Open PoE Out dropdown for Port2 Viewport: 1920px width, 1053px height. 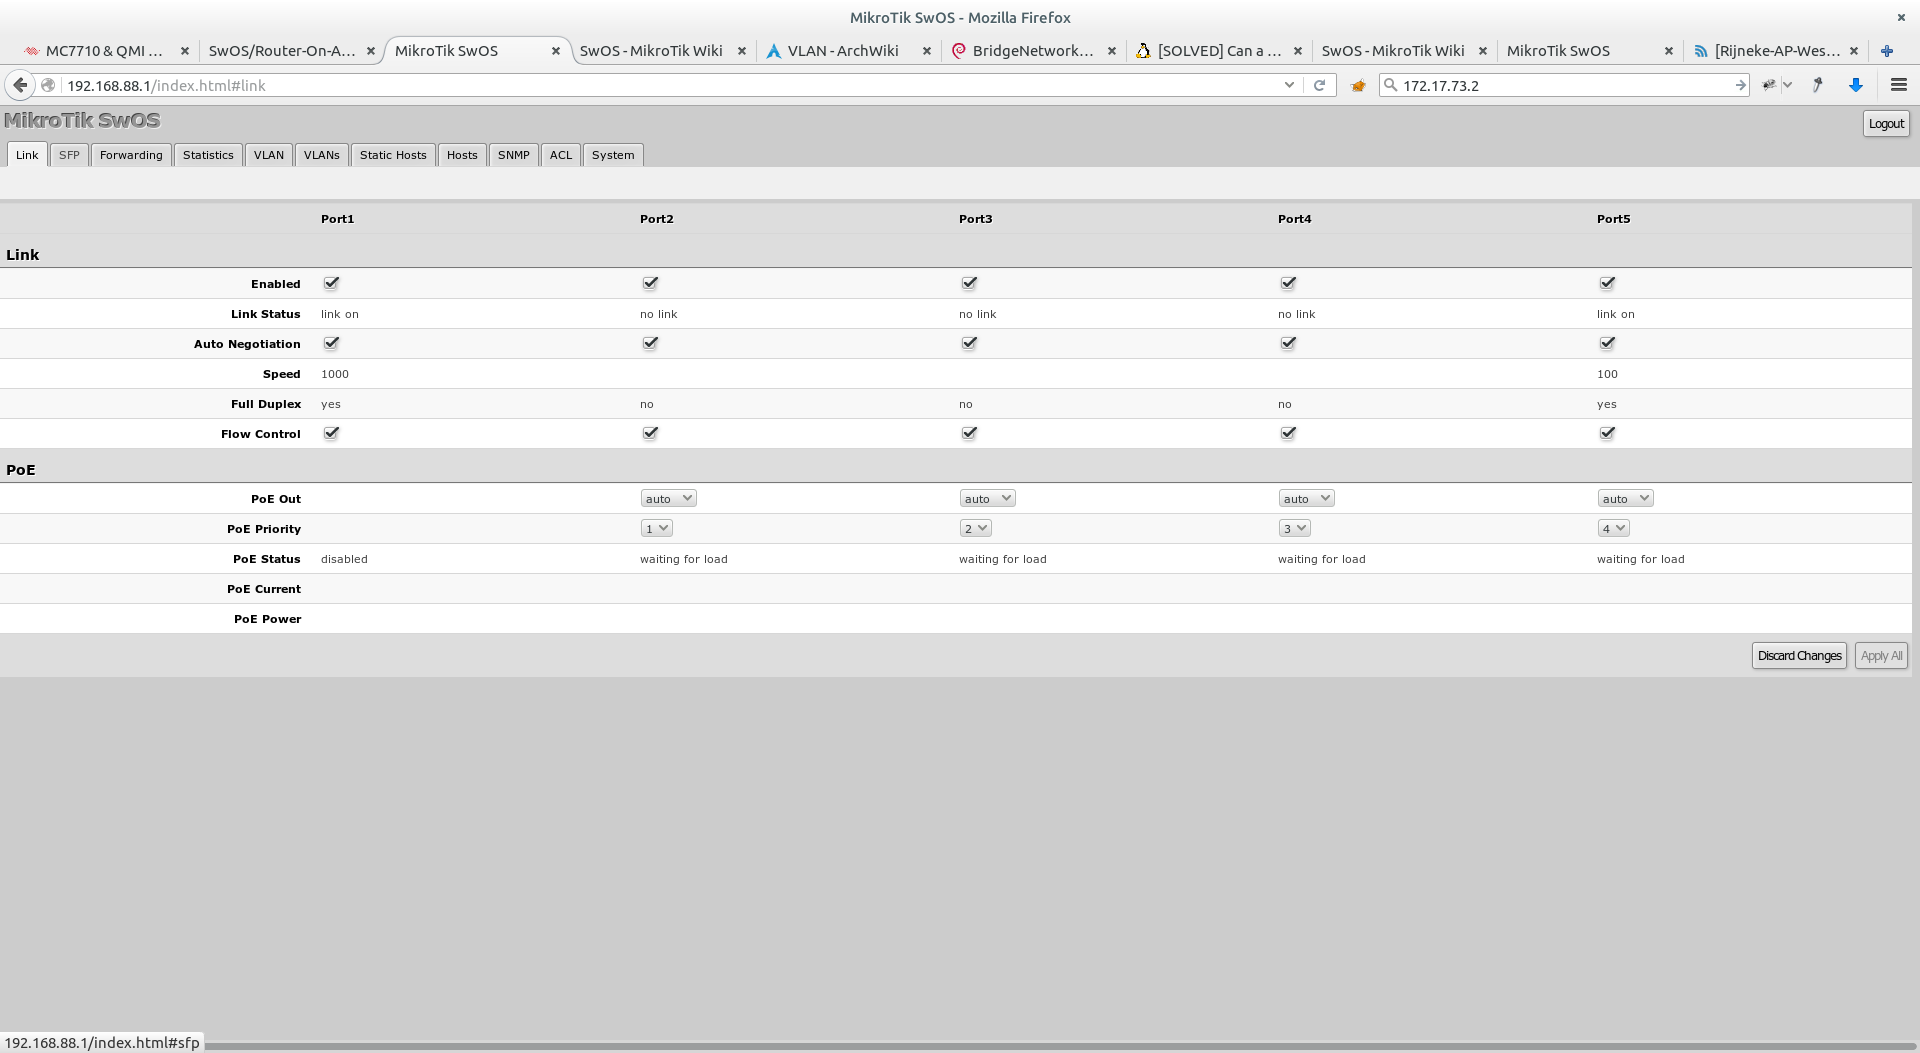(668, 498)
